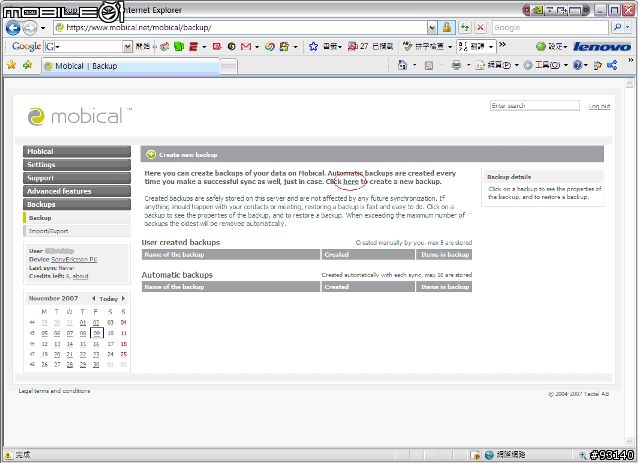Select calendar date 30
This screenshot has width=638, height=463.
[x=96, y=365]
